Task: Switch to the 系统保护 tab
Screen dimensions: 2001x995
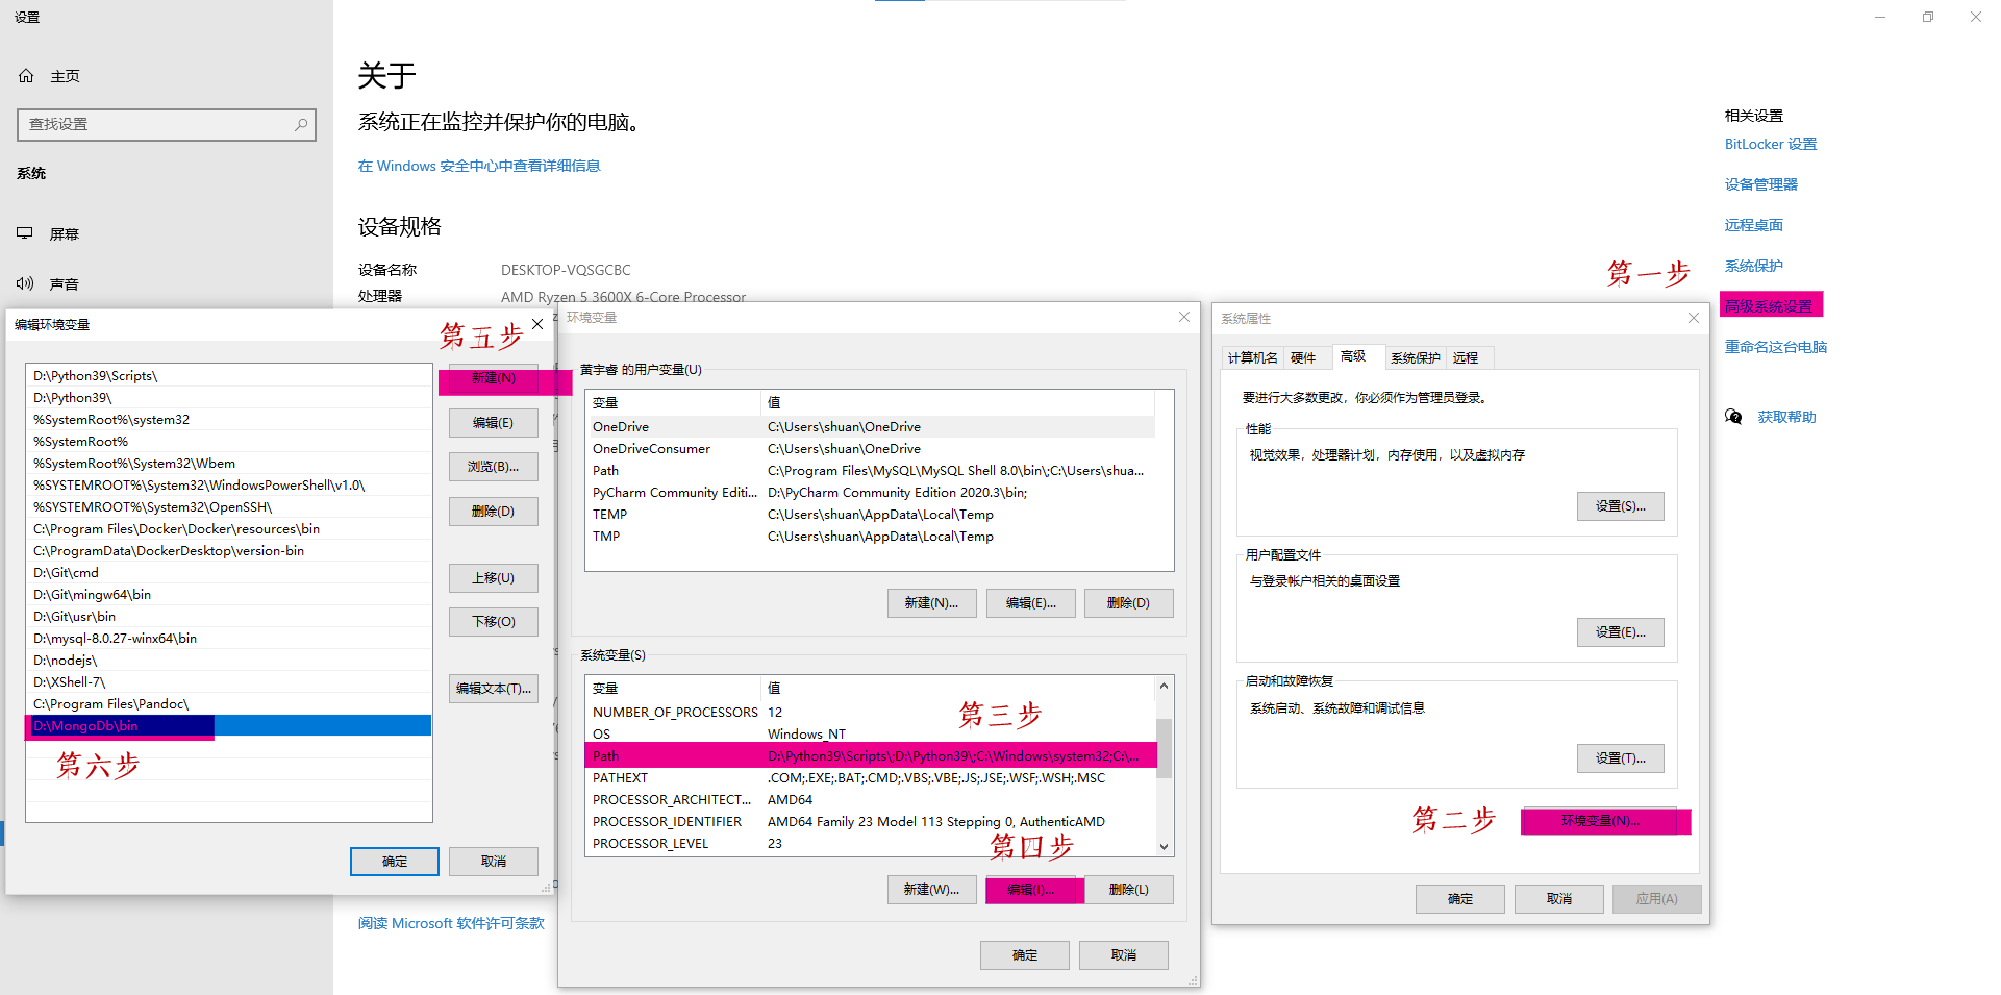Action: click(x=1416, y=358)
